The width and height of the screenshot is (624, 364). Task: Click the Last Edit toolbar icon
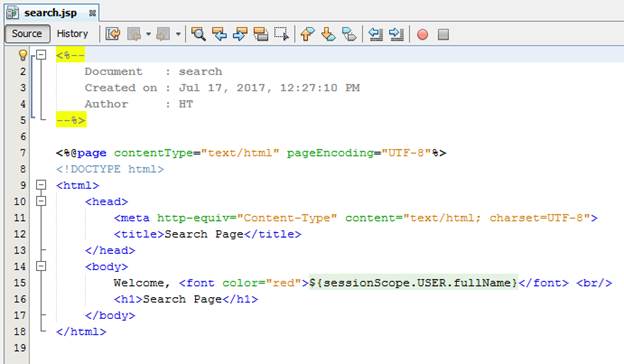pos(113,34)
